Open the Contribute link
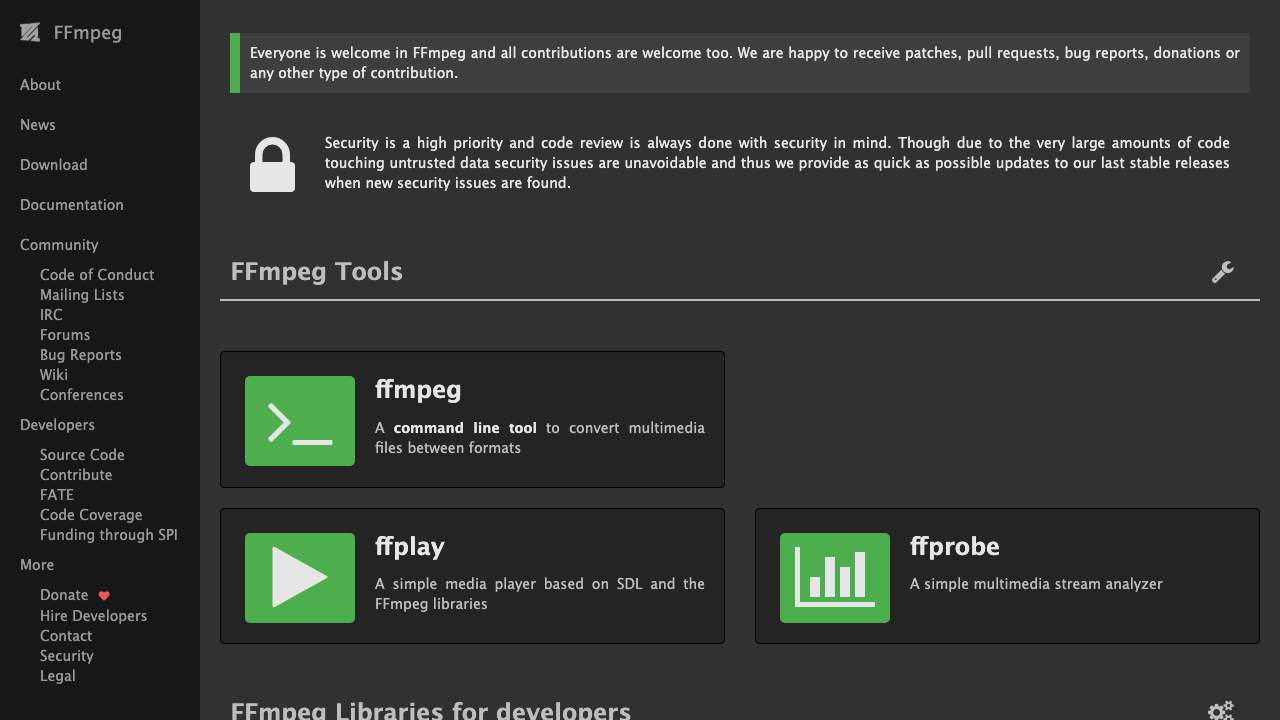Viewport: 1280px width, 720px height. tap(76, 475)
